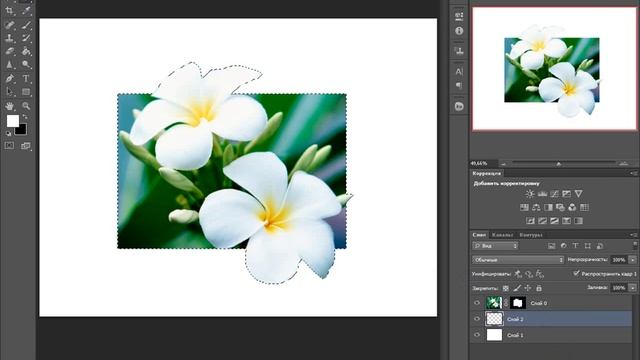Select the Type tool
640x360 pixels.
click(26, 78)
